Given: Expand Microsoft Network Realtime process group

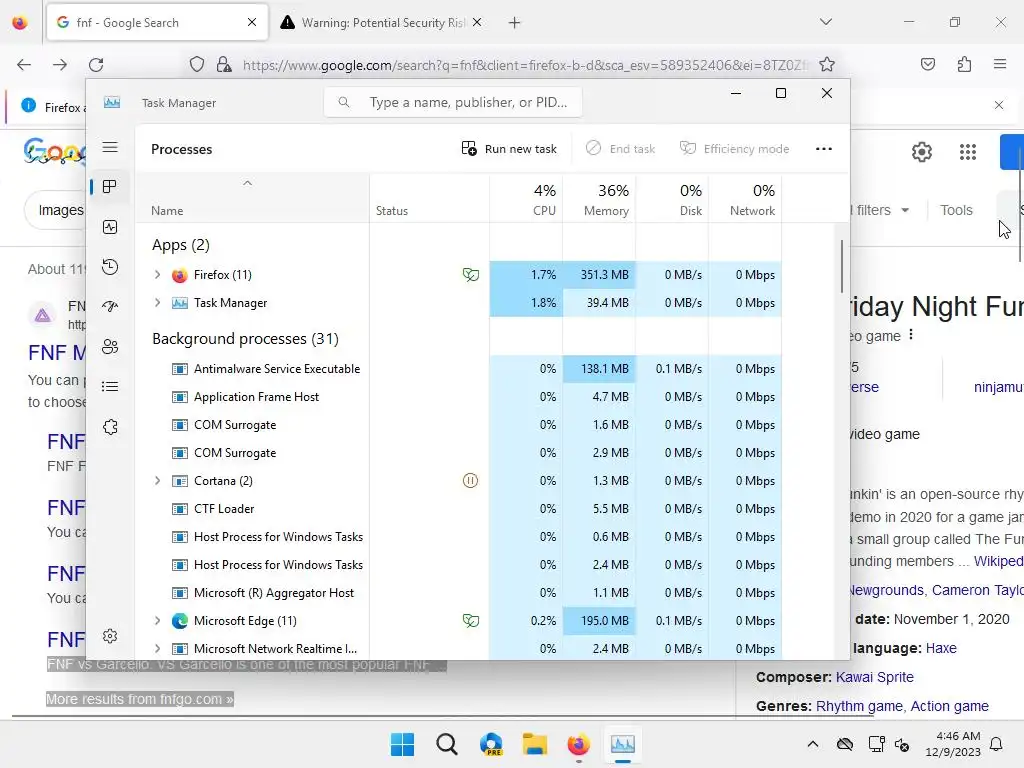Looking at the screenshot, I should (x=157, y=648).
